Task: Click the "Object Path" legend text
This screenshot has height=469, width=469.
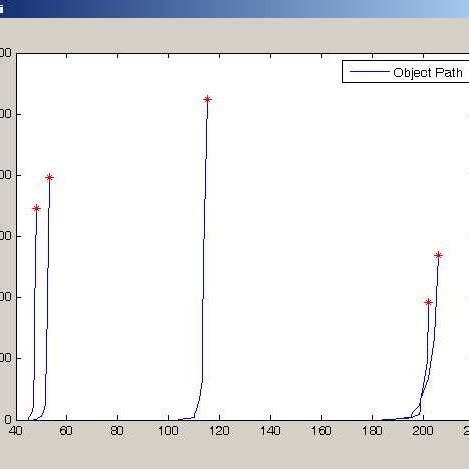Action: pos(428,73)
